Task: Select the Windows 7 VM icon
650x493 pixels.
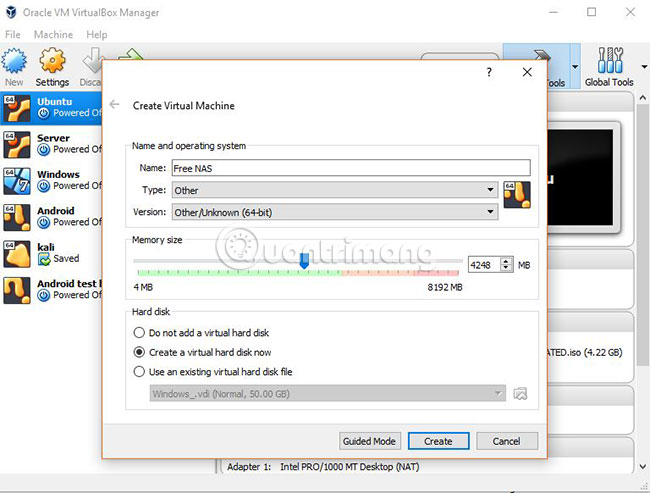Action: pos(17,181)
